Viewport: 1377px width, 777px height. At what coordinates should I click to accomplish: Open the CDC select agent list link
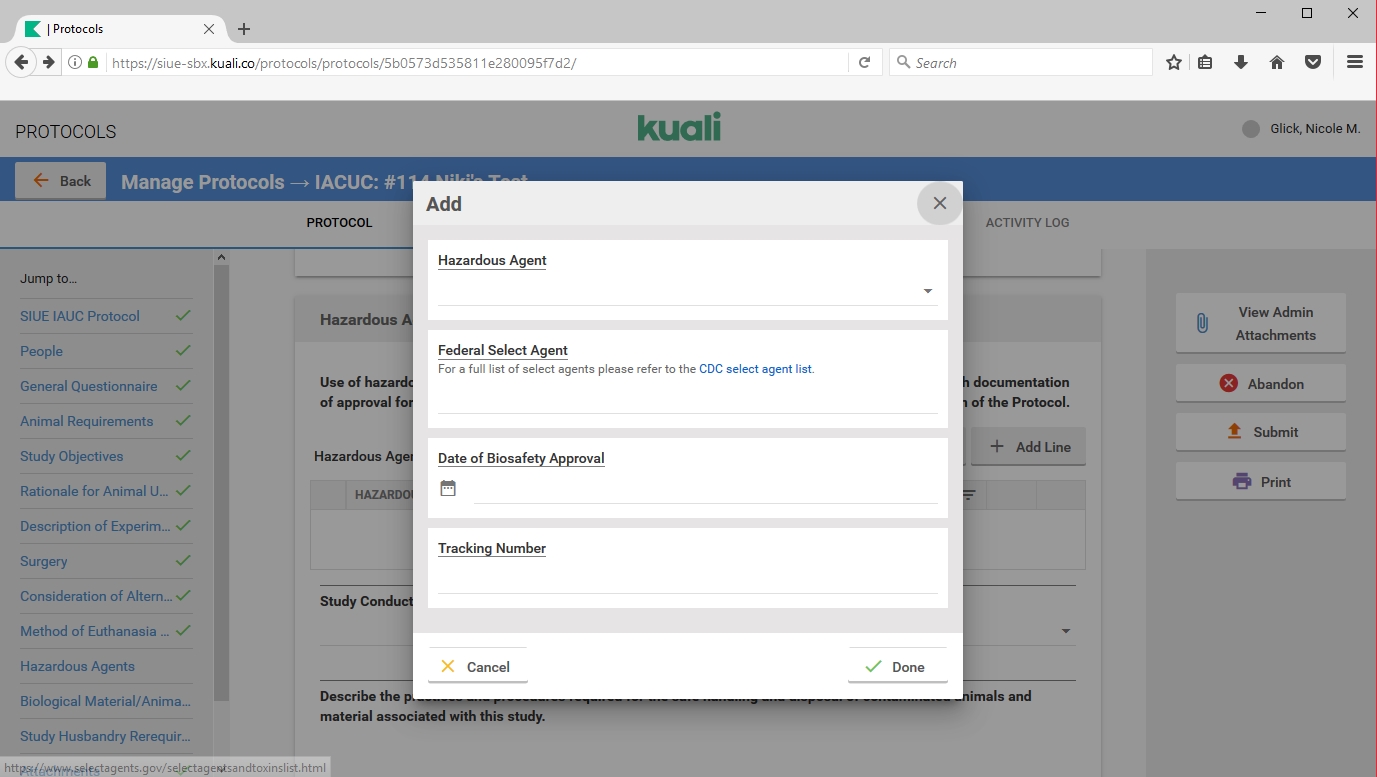point(755,369)
